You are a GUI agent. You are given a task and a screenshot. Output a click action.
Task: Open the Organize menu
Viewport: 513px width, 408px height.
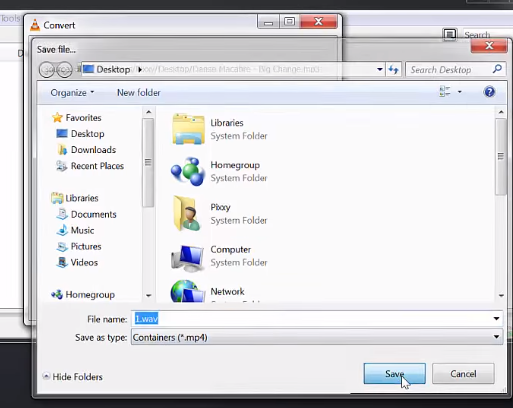point(72,93)
